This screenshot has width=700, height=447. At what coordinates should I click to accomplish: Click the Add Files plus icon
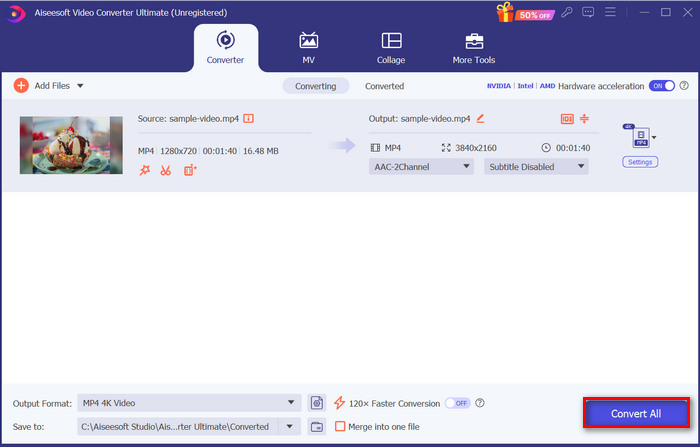click(x=21, y=85)
